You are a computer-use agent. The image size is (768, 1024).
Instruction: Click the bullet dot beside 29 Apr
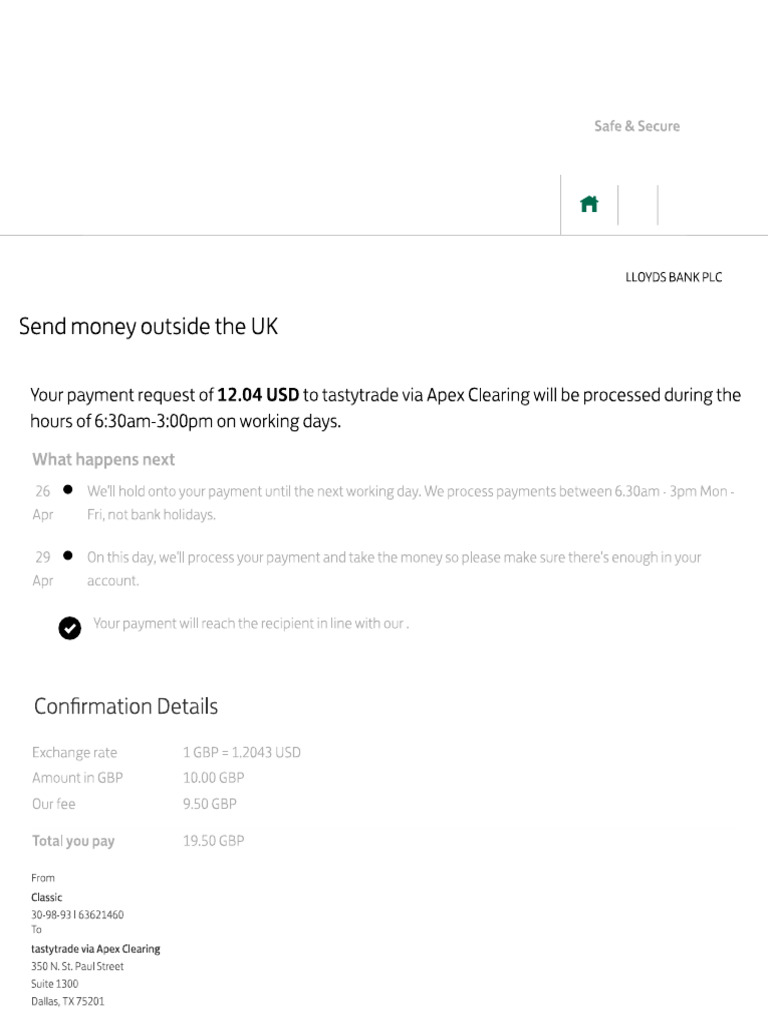point(67,555)
